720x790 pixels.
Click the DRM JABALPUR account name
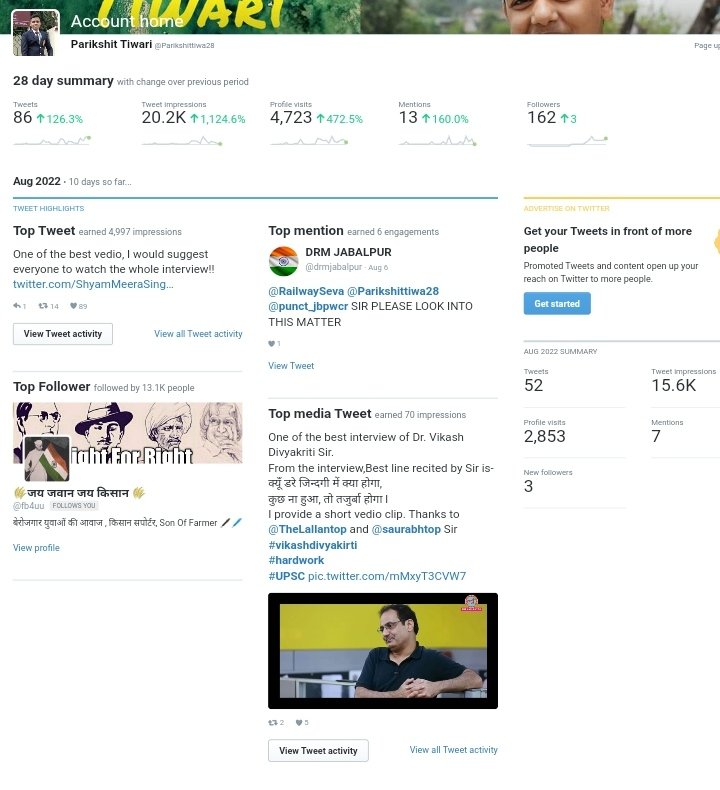click(348, 252)
